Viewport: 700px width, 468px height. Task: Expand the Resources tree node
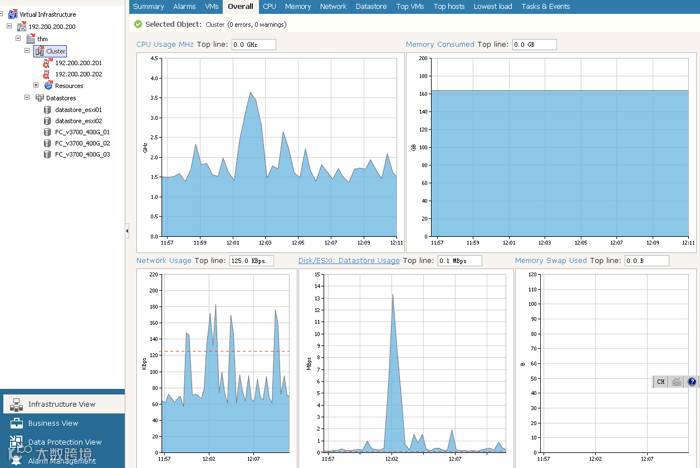pos(36,85)
